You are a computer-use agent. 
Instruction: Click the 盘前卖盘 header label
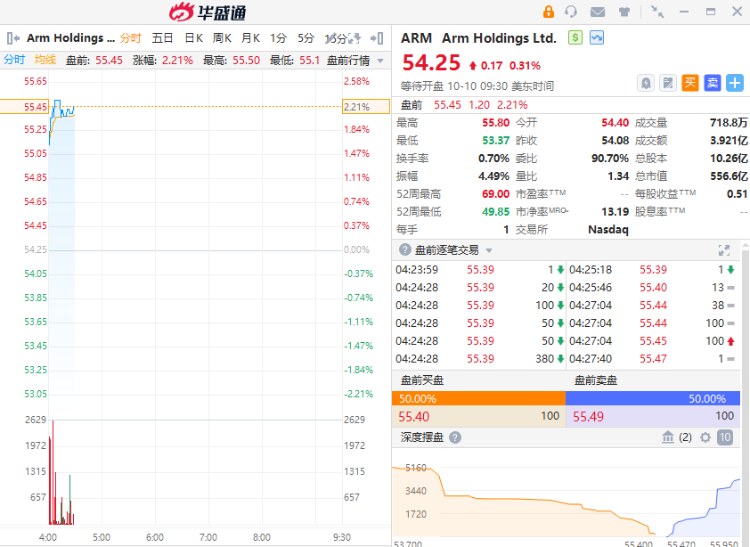click(596, 381)
